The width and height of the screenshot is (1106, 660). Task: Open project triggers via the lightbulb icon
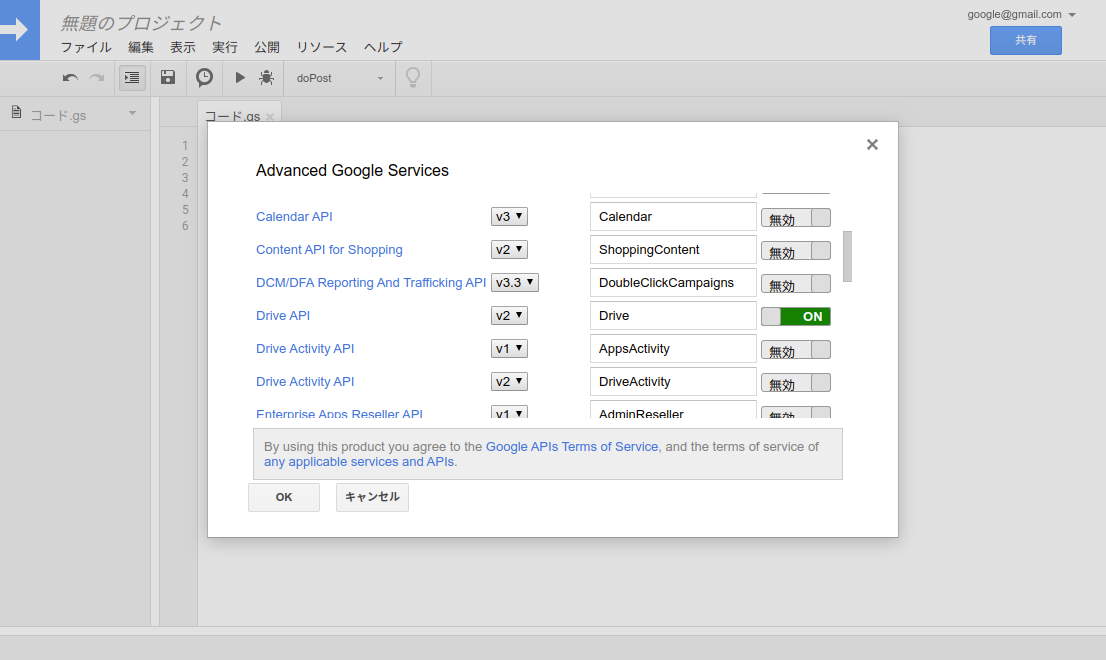(412, 77)
